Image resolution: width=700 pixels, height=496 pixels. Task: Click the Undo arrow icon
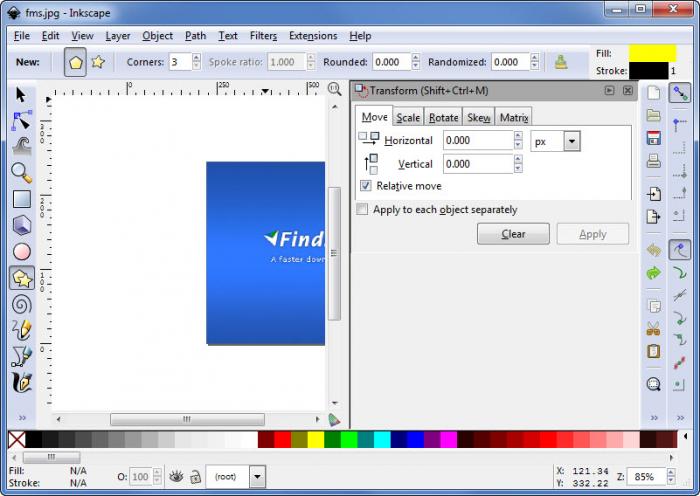654,250
